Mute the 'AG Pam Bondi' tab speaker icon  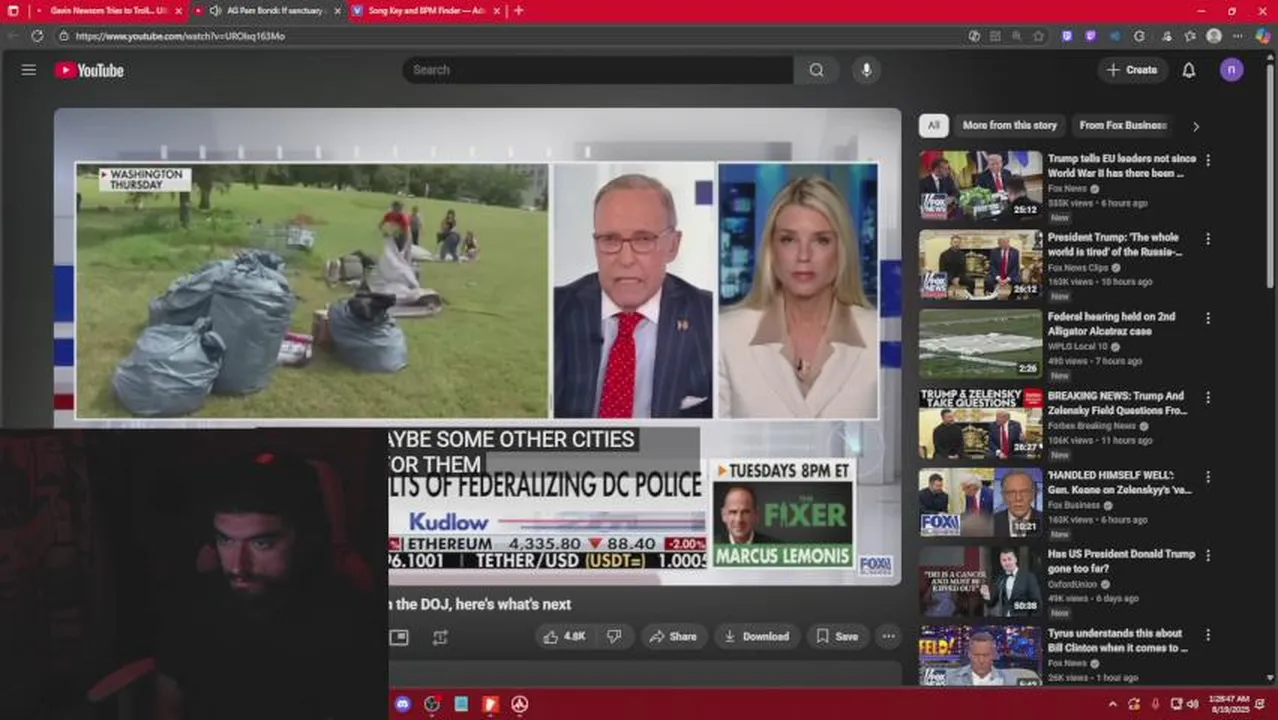[215, 11]
